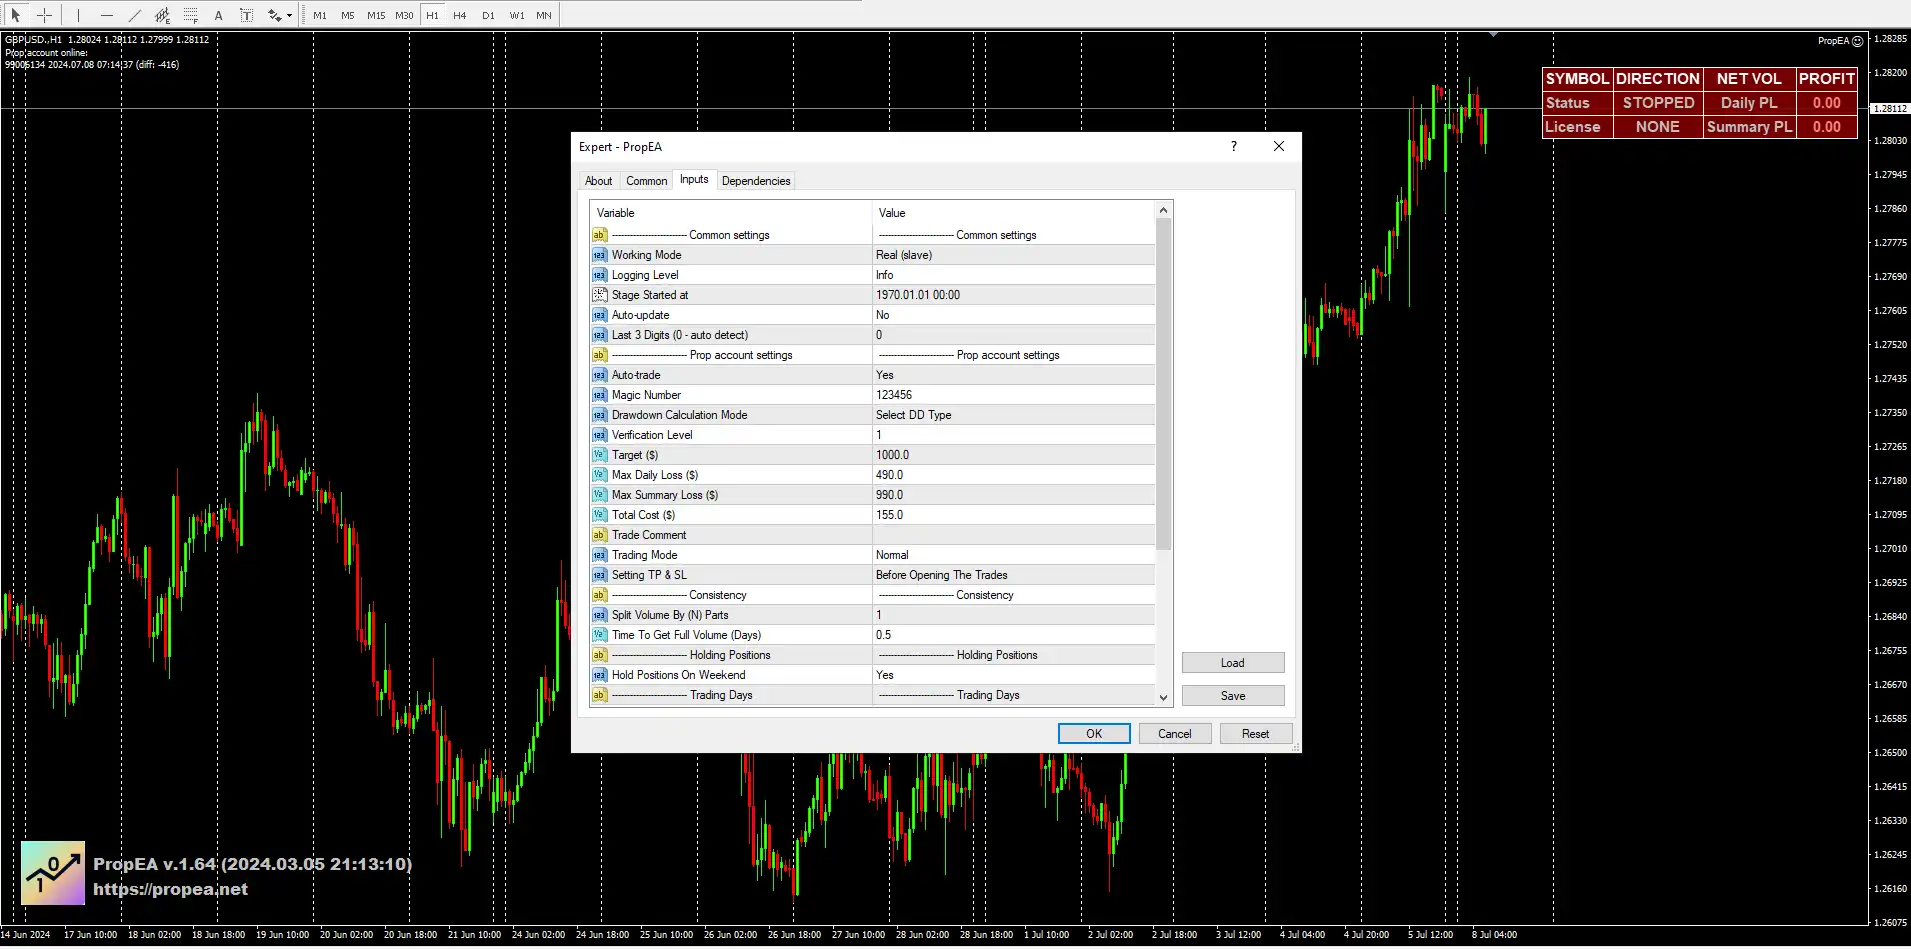Edit Target ($) value 1000.0
The height and width of the screenshot is (949, 1911).
click(x=1013, y=455)
